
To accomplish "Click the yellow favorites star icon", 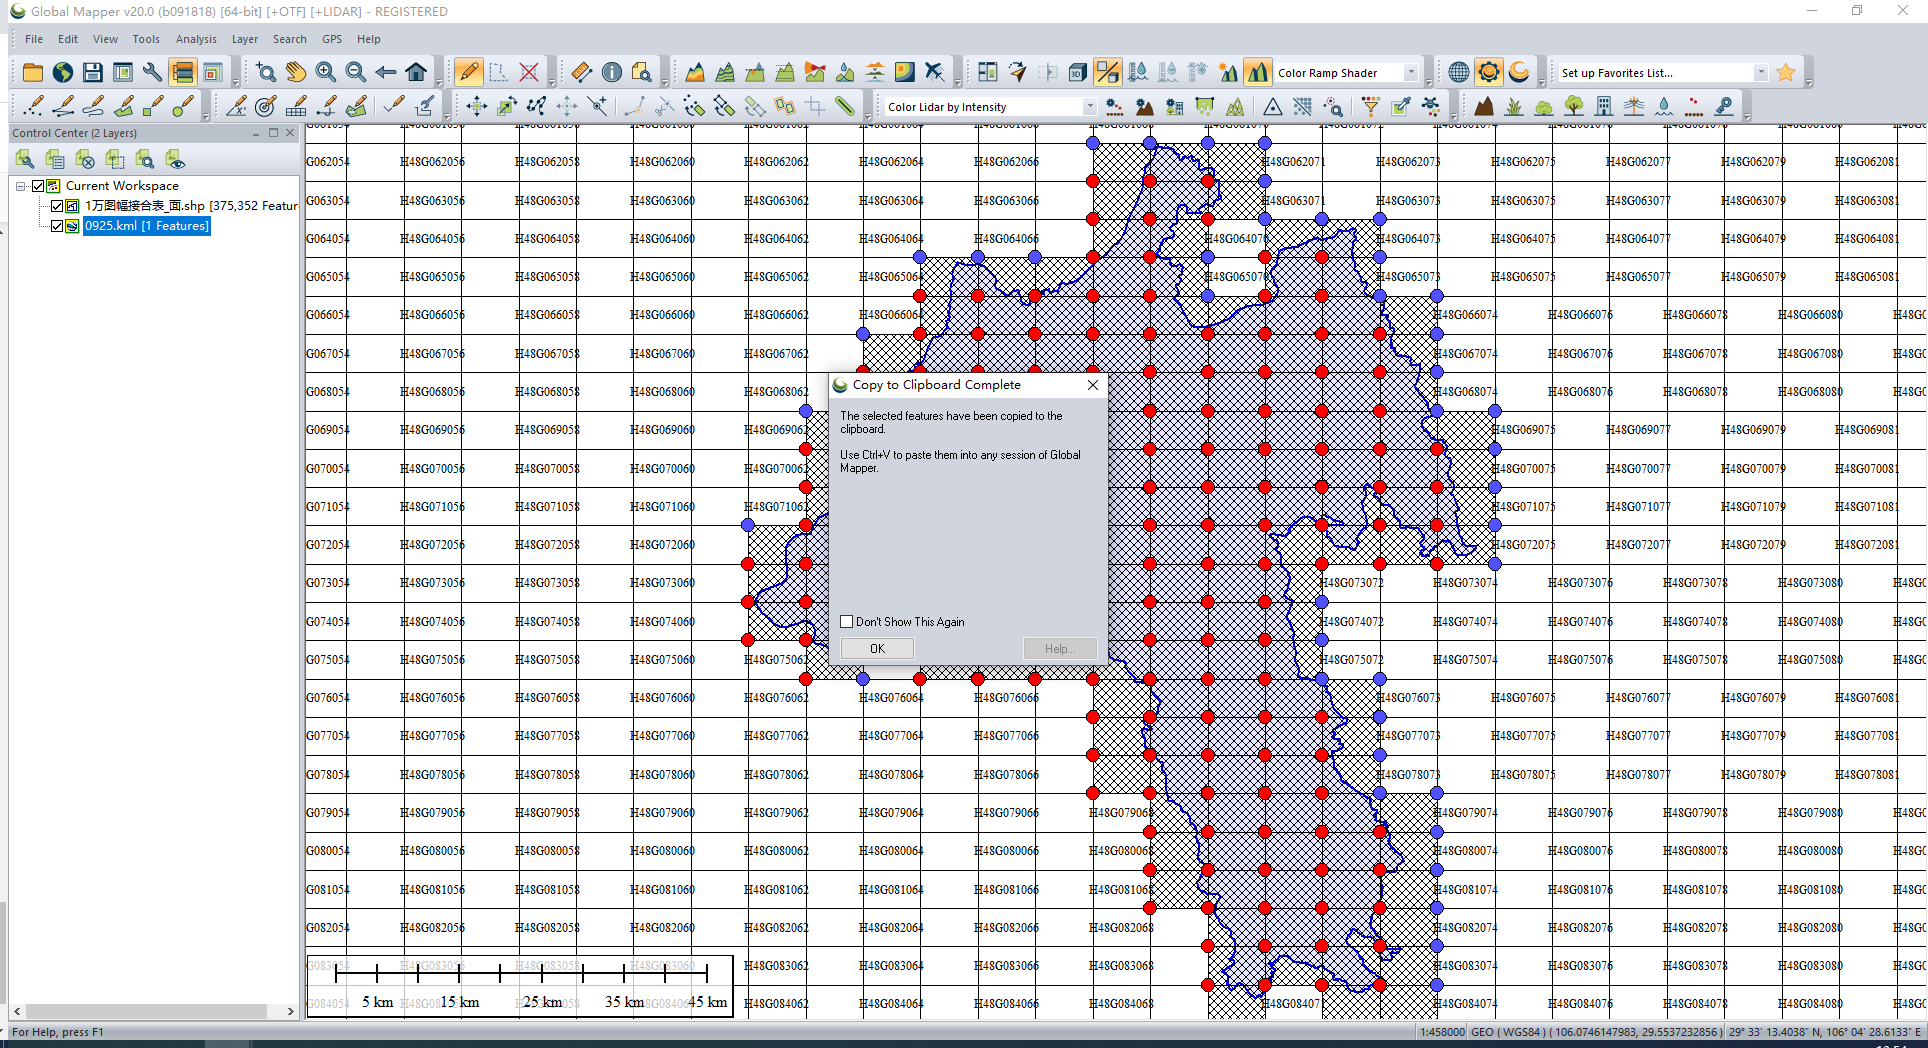I will tap(1786, 72).
